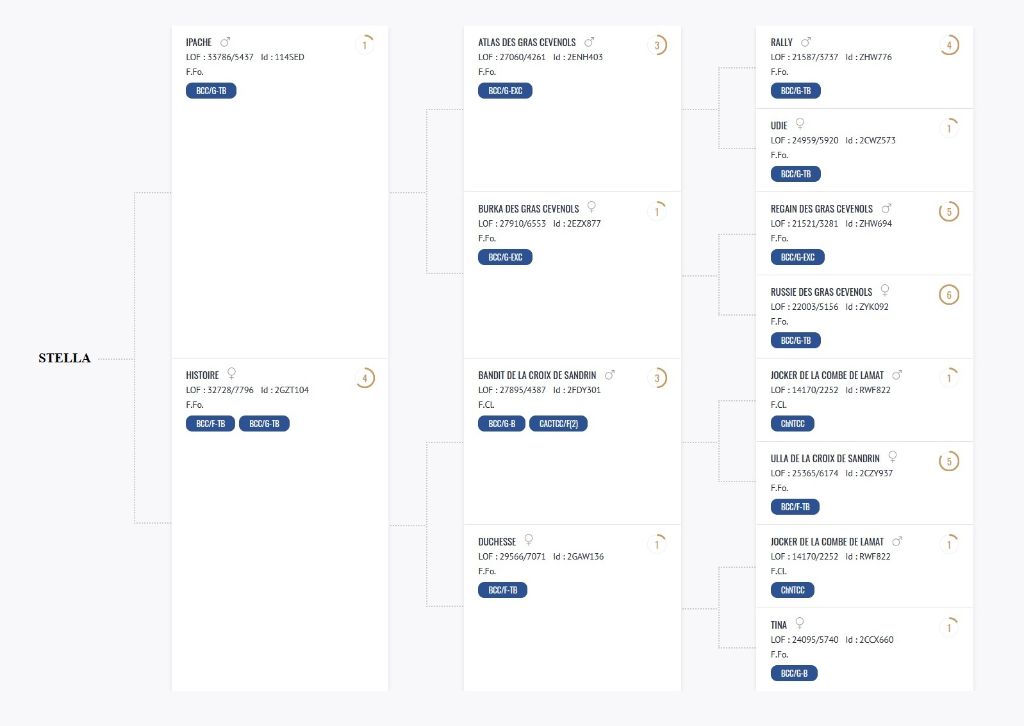
Task: Click circular badge 6 on RUSSIE DES GRAS CEVENOLS
Action: (x=949, y=295)
